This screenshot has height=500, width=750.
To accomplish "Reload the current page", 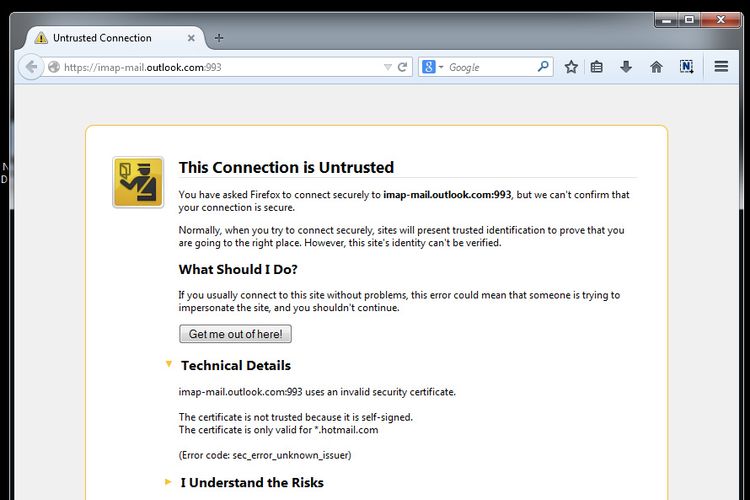I will pos(403,67).
